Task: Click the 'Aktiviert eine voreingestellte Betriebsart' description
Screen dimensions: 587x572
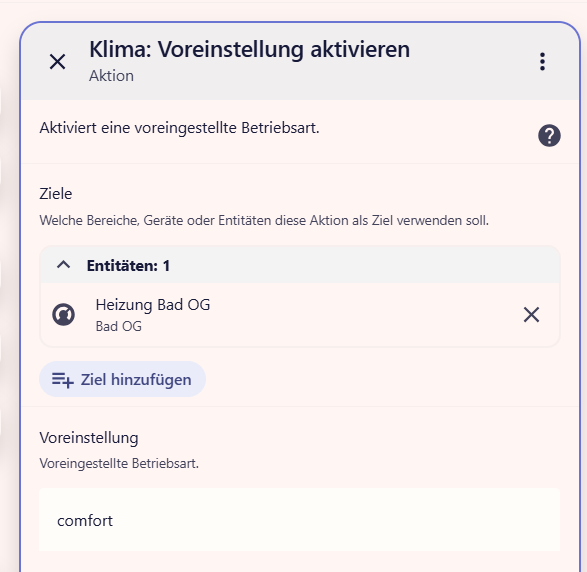Action: (179, 128)
